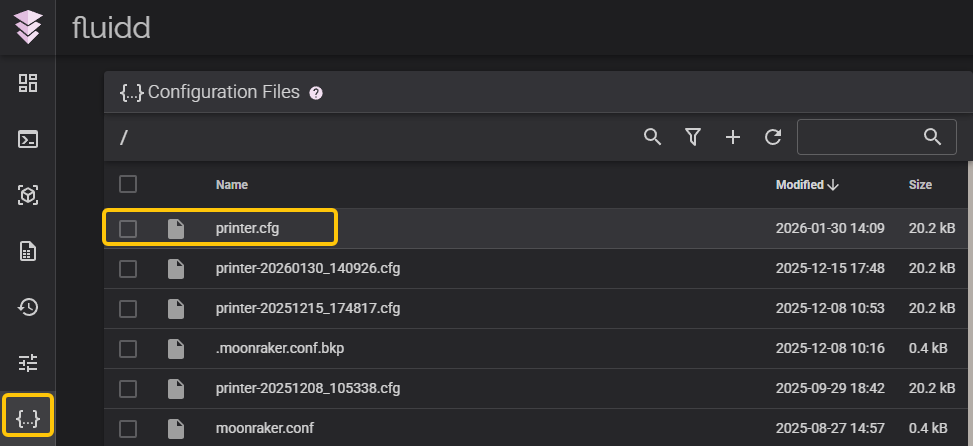973x446 pixels.
Task: Open the Configuration braces sidebar icon
Action: pyautogui.click(x=28, y=419)
